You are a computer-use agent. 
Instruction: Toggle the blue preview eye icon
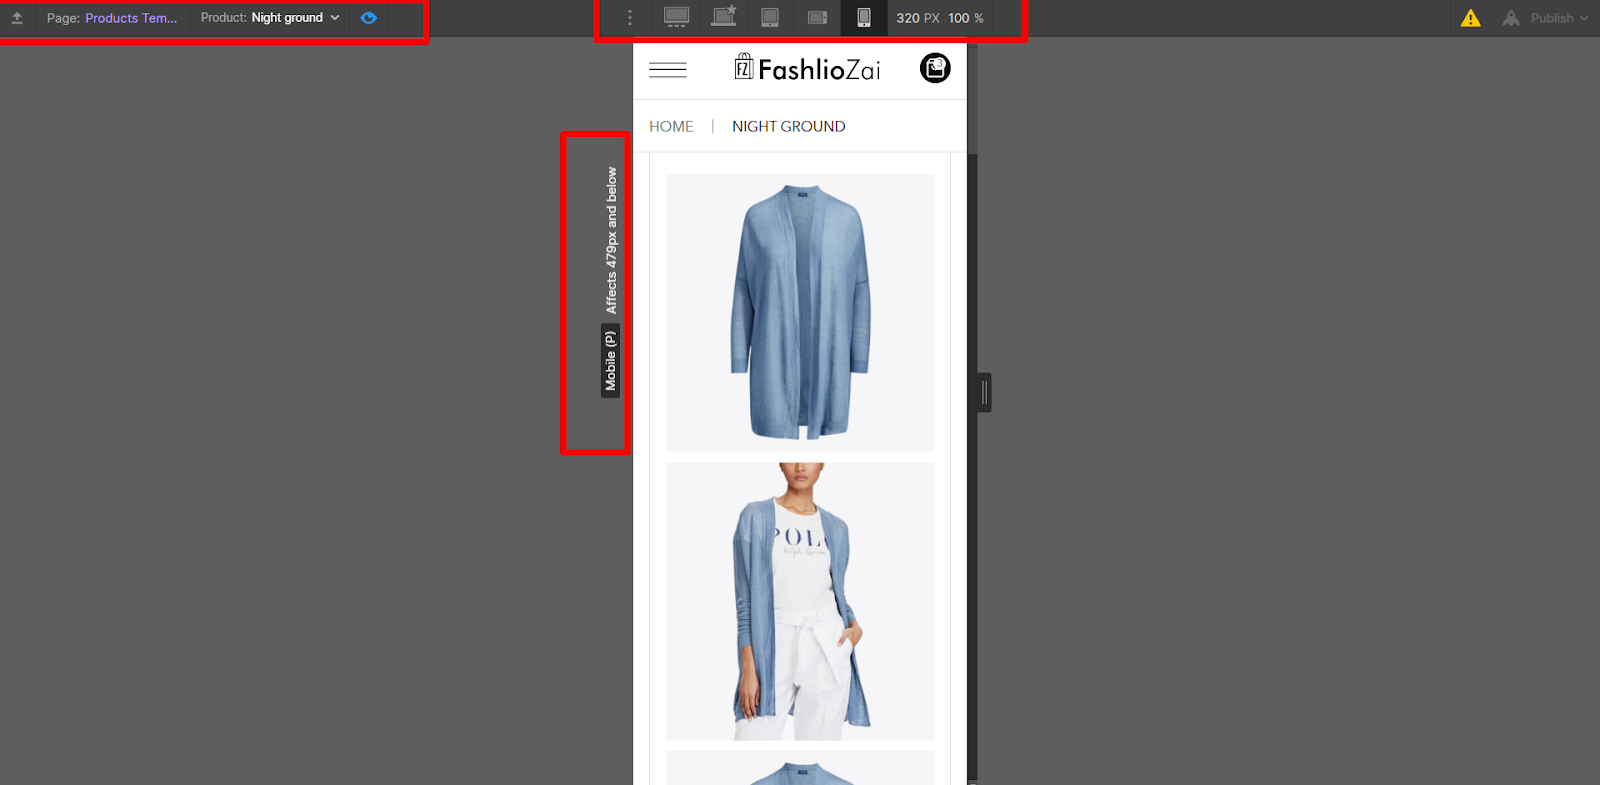click(x=369, y=18)
